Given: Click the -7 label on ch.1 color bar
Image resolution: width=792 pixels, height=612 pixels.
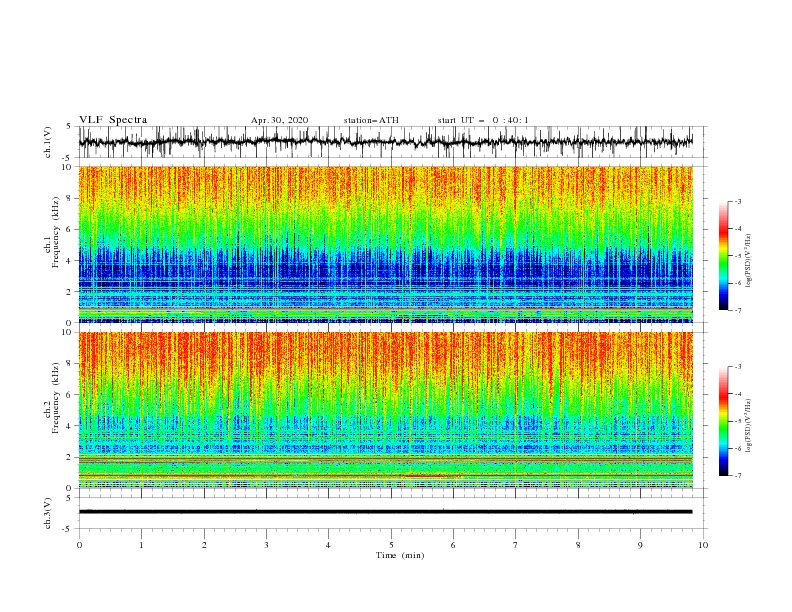Looking at the screenshot, I should tap(738, 310).
